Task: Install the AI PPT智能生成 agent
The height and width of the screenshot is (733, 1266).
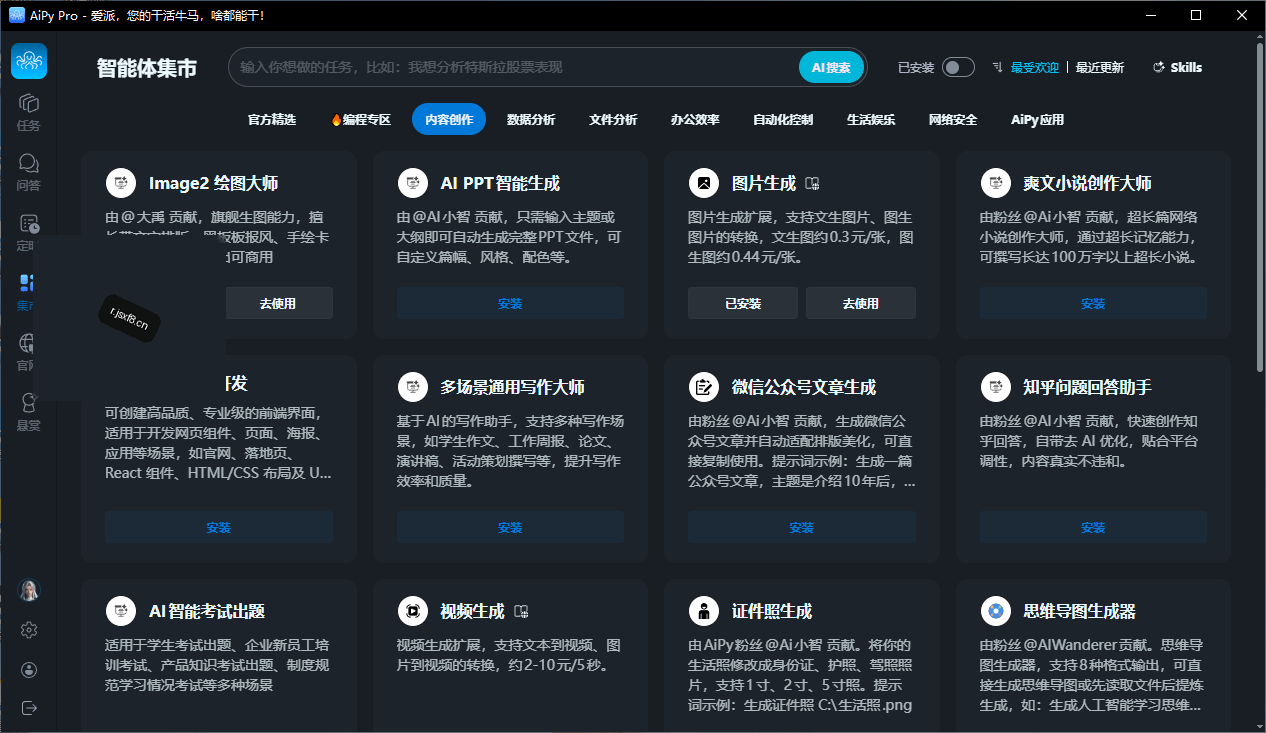Action: [x=510, y=303]
